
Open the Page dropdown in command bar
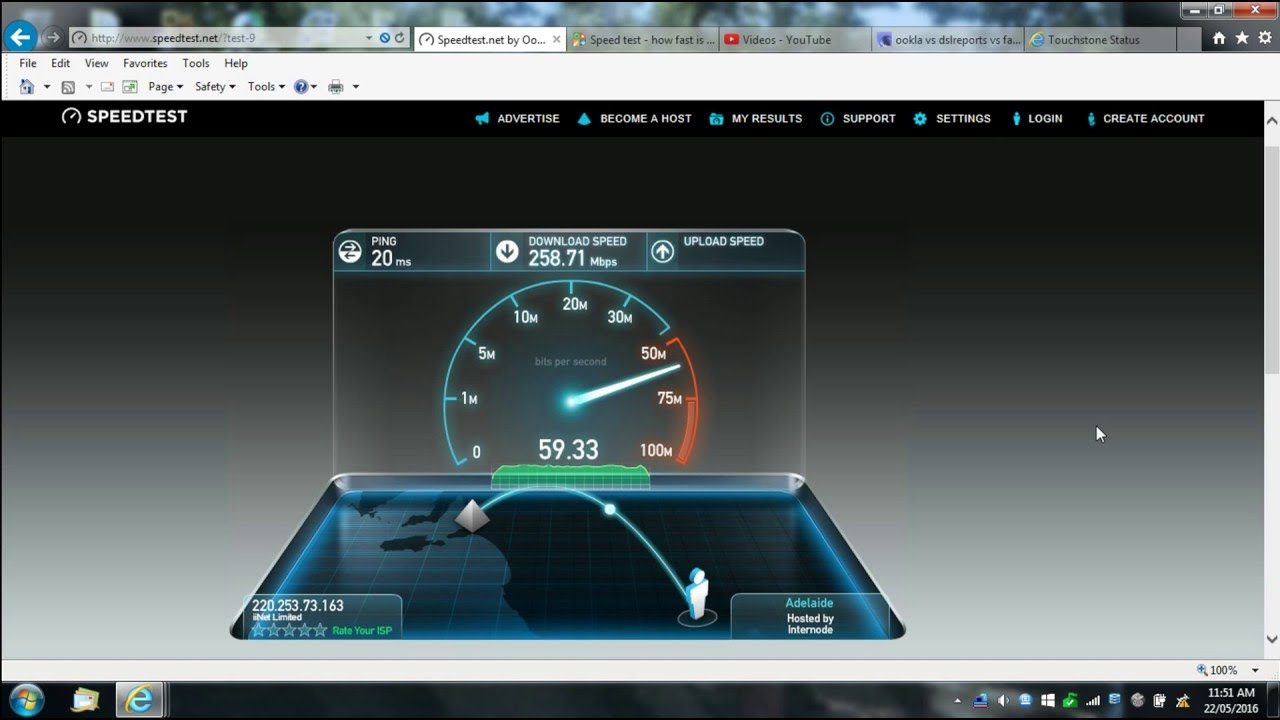coord(166,87)
